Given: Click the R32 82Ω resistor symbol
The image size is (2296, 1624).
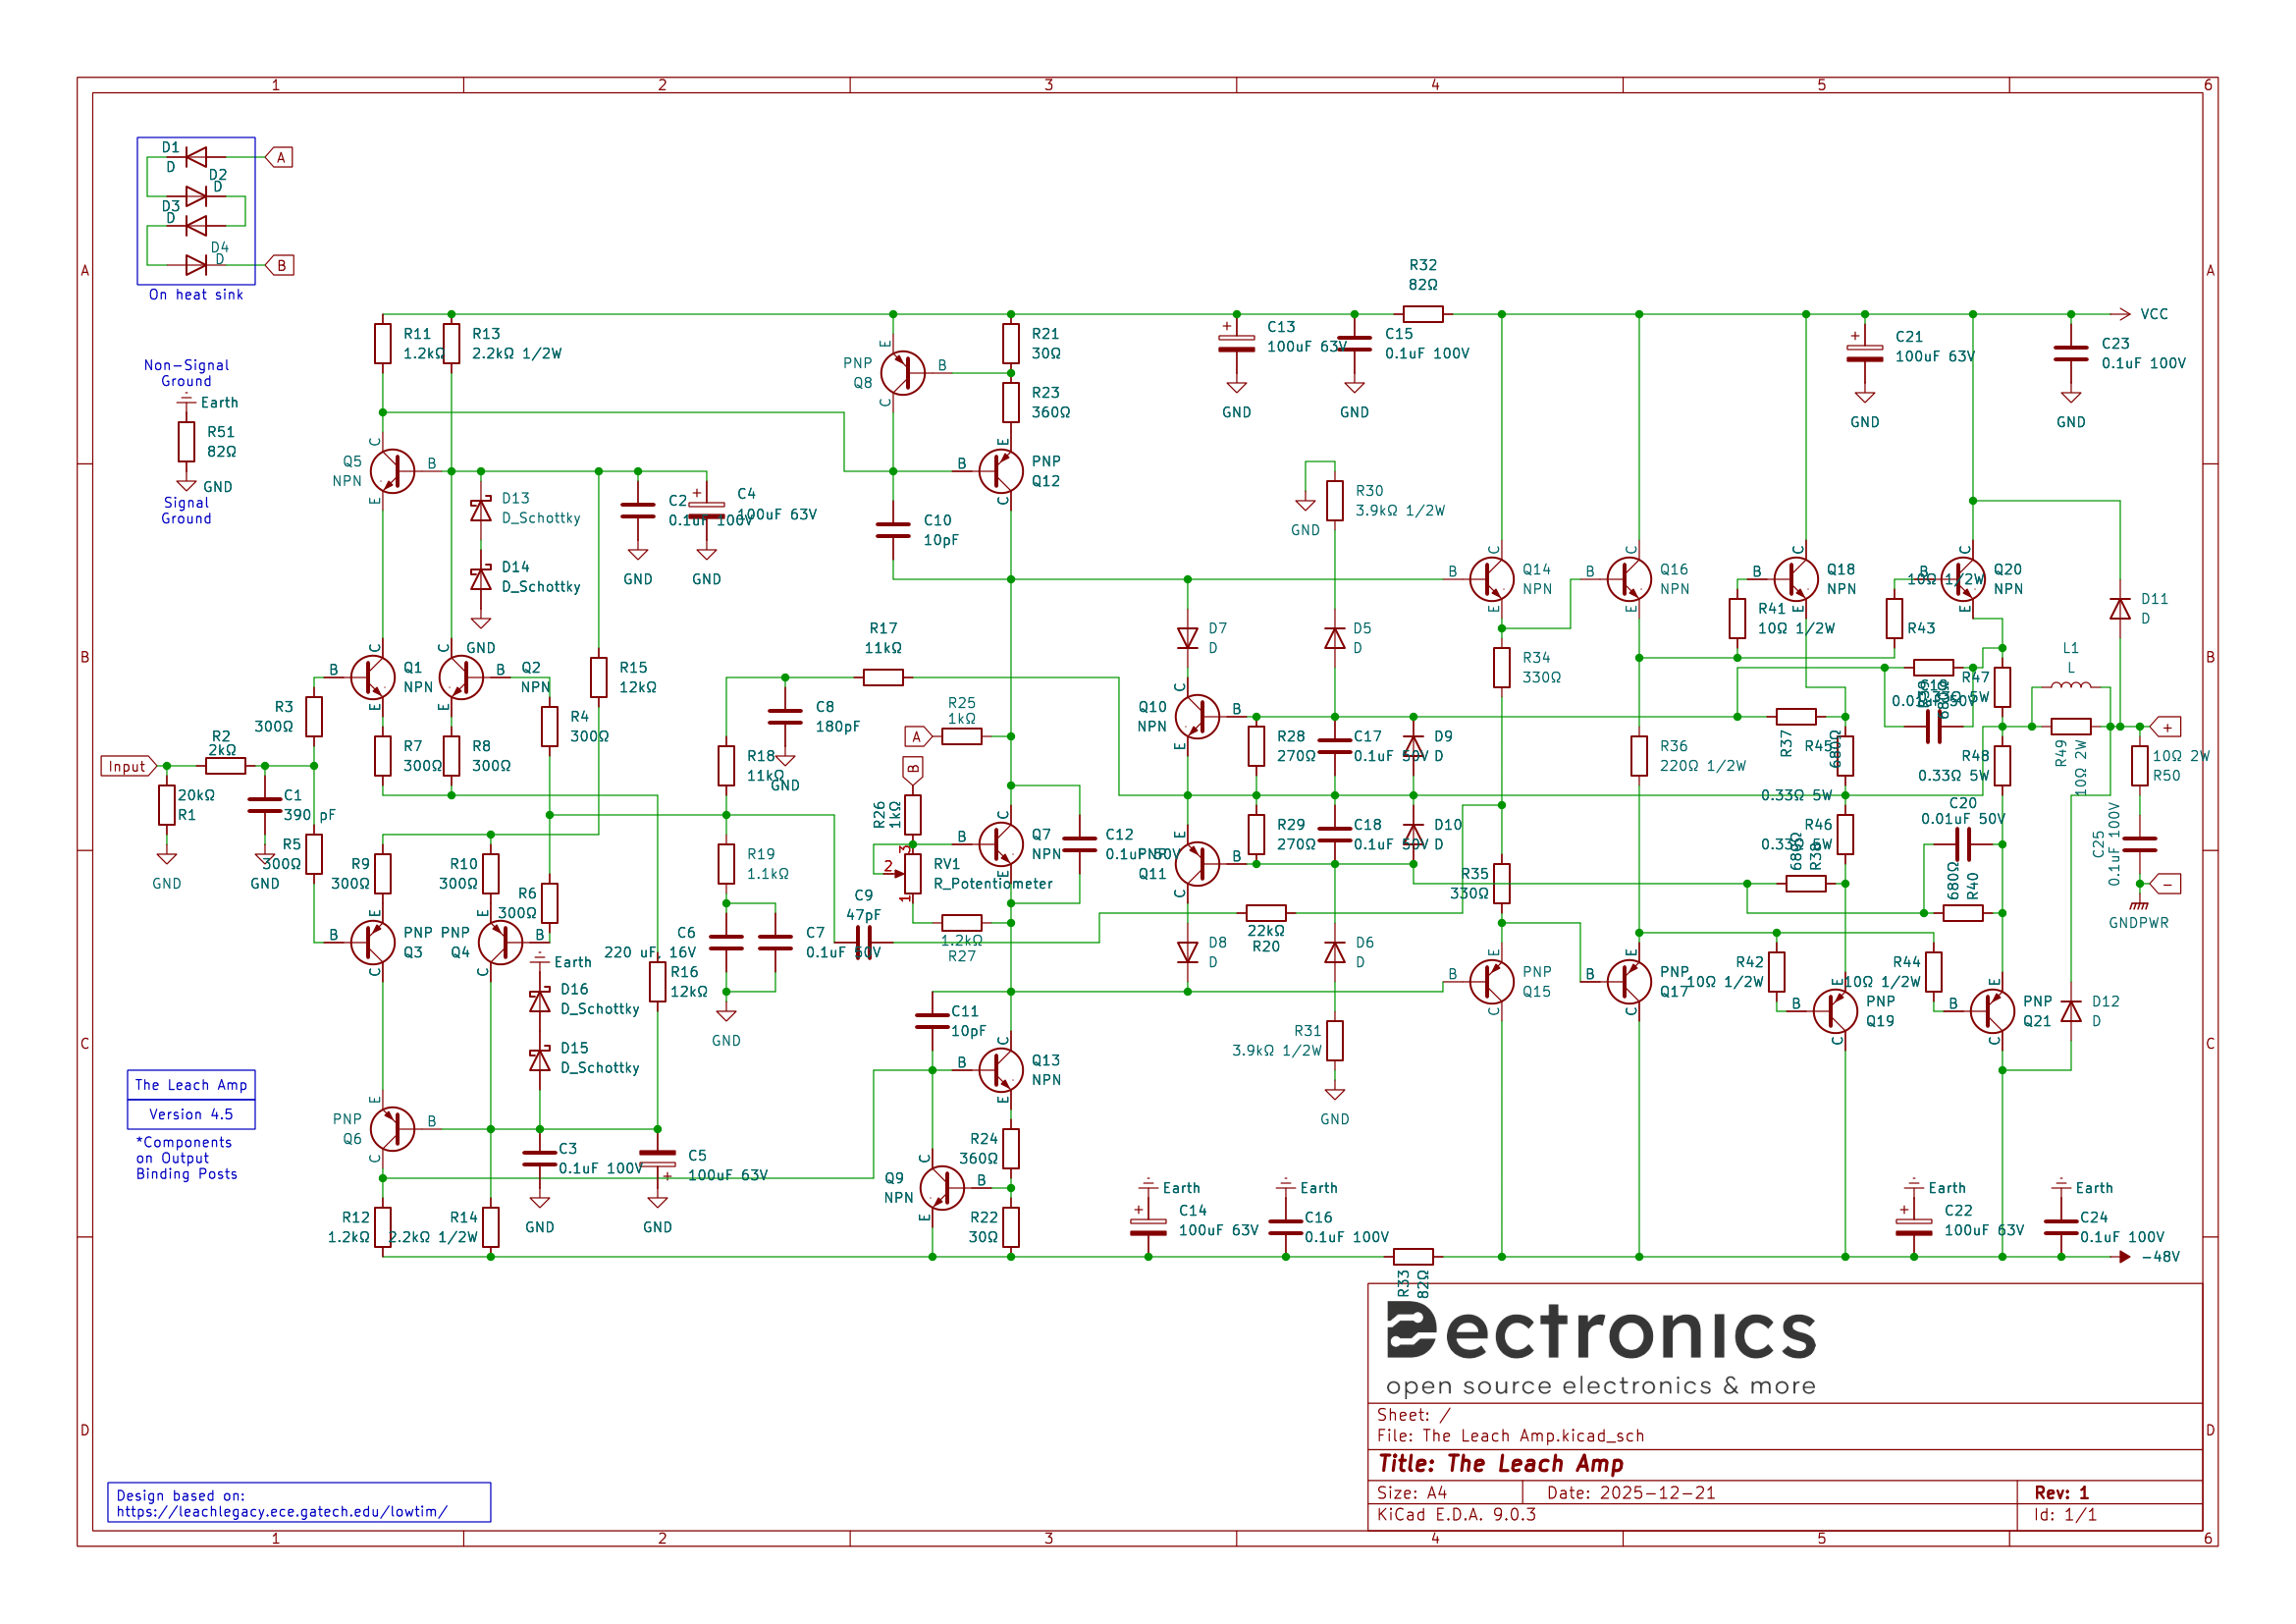Looking at the screenshot, I should click(1423, 314).
